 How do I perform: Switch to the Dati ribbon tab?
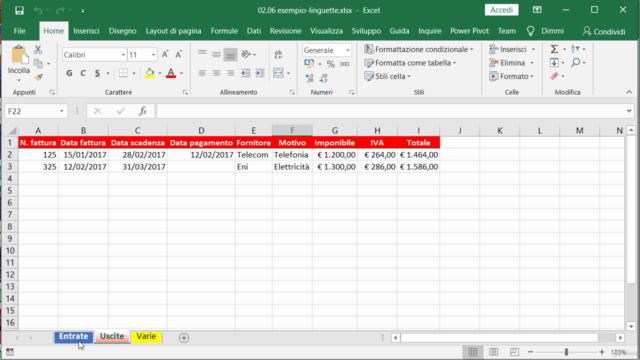(253, 31)
